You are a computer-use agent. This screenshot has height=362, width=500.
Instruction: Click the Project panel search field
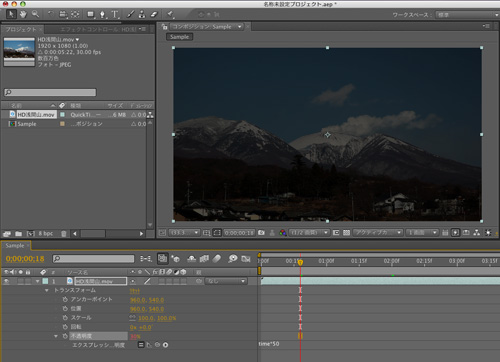[x=50, y=92]
